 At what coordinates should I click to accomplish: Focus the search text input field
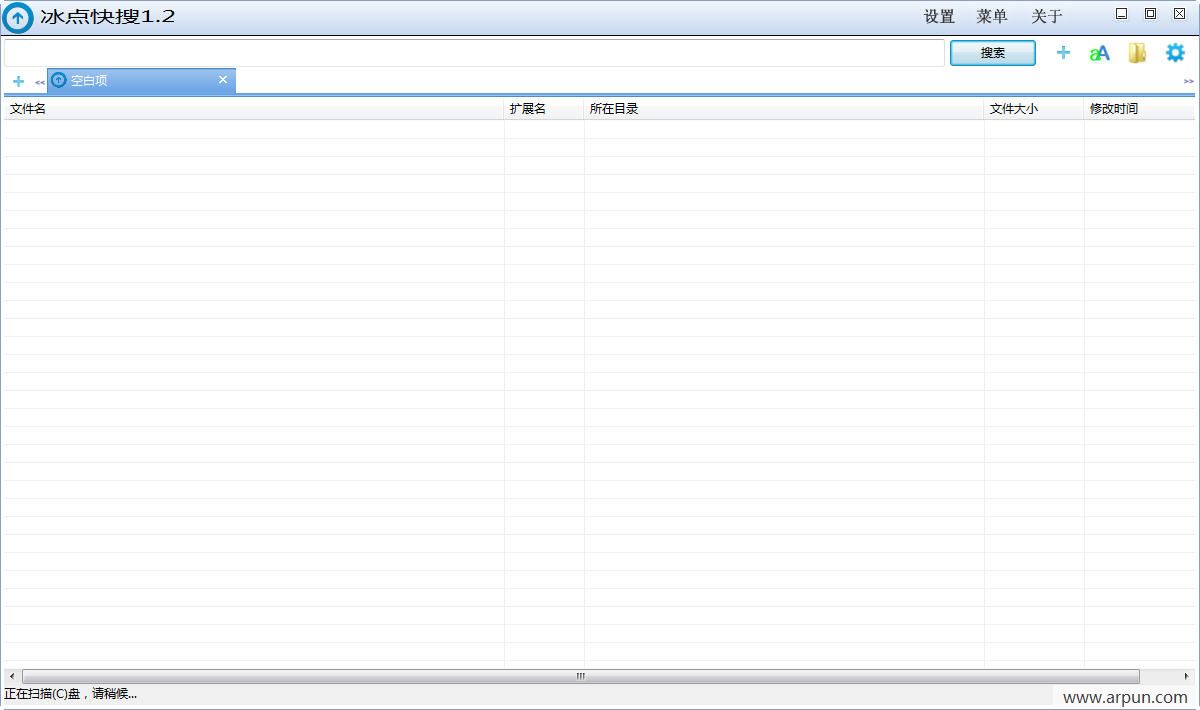pyautogui.click(x=474, y=53)
